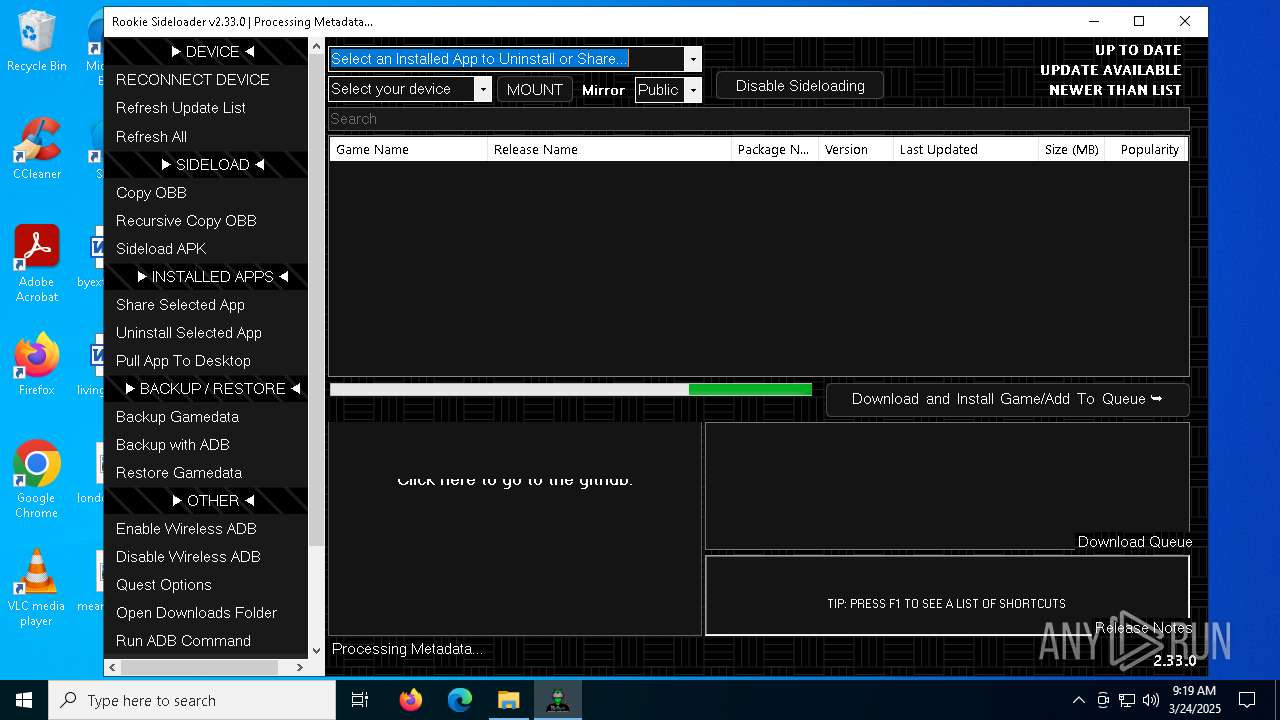Click Download and Install Game/Add To Queue
This screenshot has height=720, width=1280.
pyautogui.click(x=1007, y=399)
